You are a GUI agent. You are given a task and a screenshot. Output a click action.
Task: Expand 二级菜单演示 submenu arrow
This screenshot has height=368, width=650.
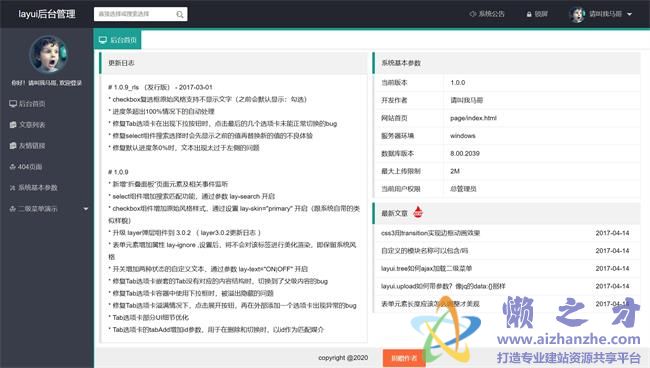pos(86,209)
